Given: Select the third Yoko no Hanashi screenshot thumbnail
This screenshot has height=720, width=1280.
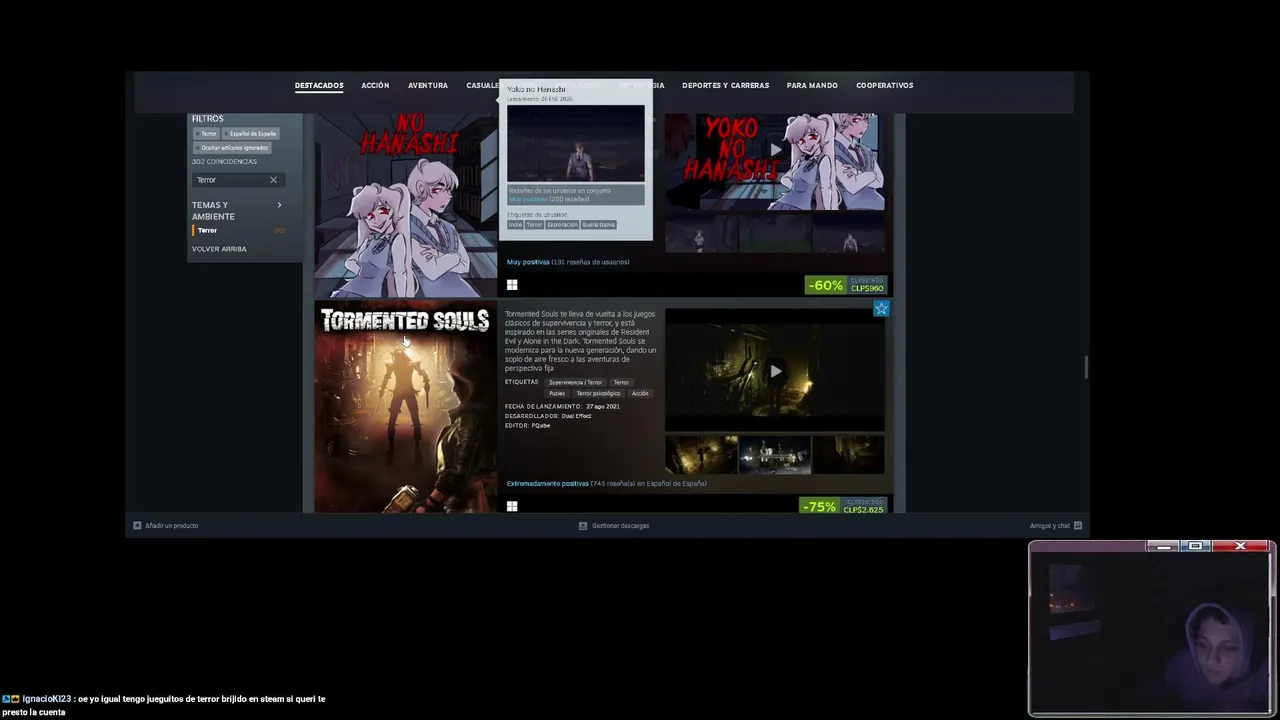Looking at the screenshot, I should click(849, 234).
